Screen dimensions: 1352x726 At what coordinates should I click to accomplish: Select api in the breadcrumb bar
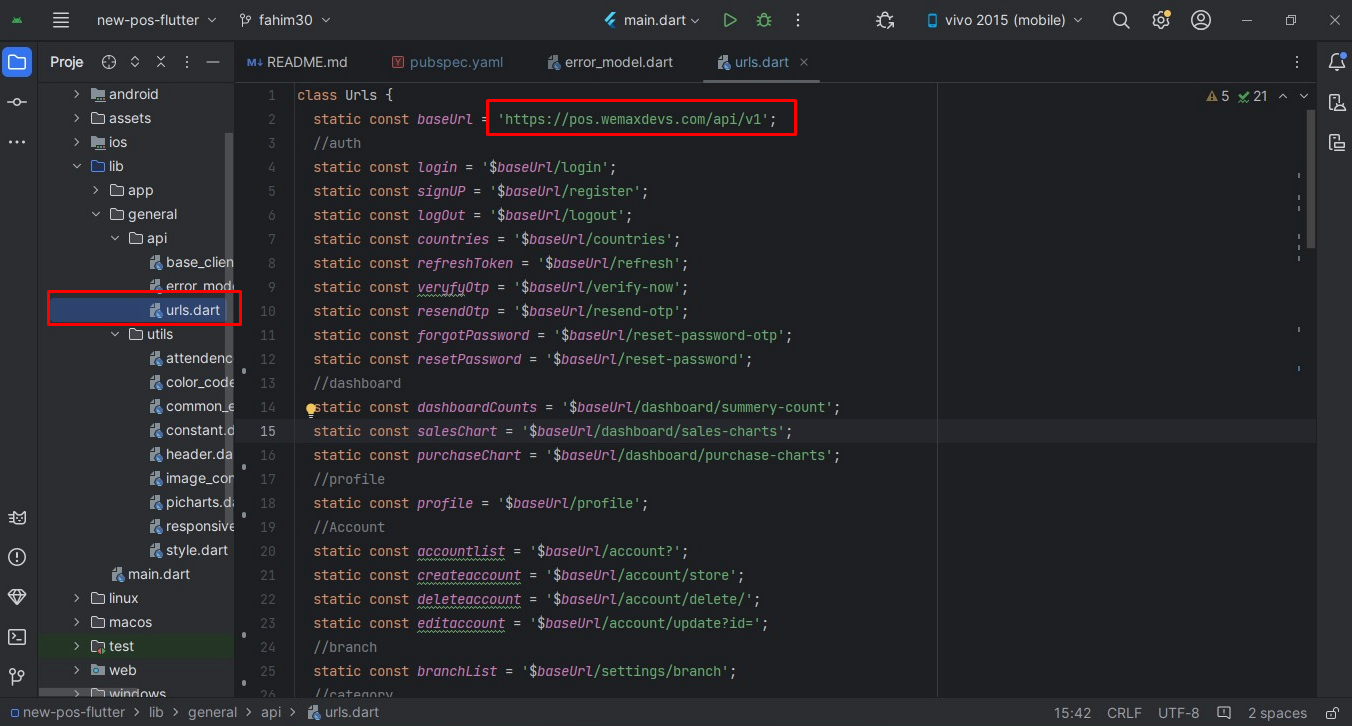272,712
